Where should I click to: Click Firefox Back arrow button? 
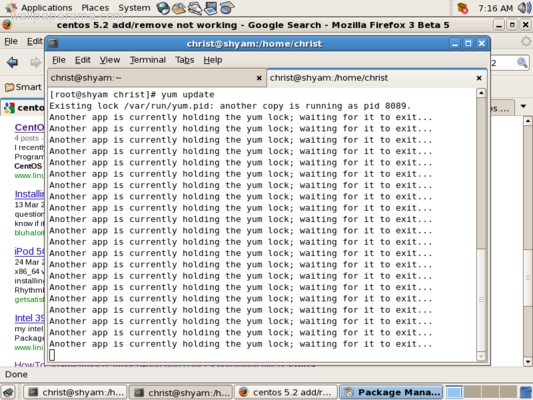[13, 62]
